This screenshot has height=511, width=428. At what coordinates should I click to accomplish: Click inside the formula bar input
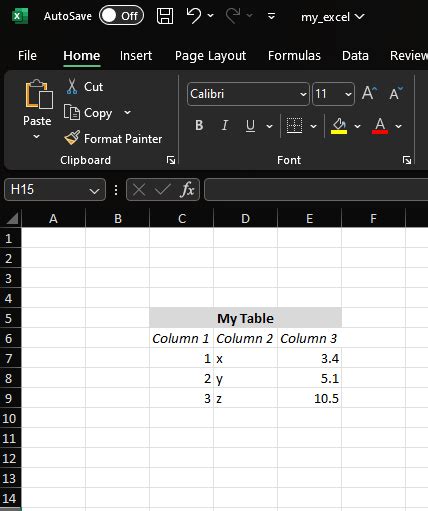point(316,190)
